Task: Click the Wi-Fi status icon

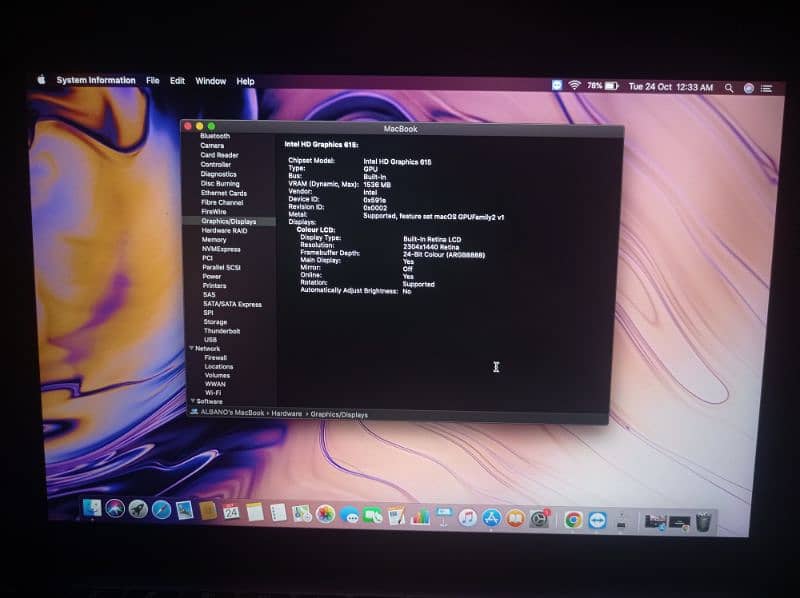Action: [574, 86]
